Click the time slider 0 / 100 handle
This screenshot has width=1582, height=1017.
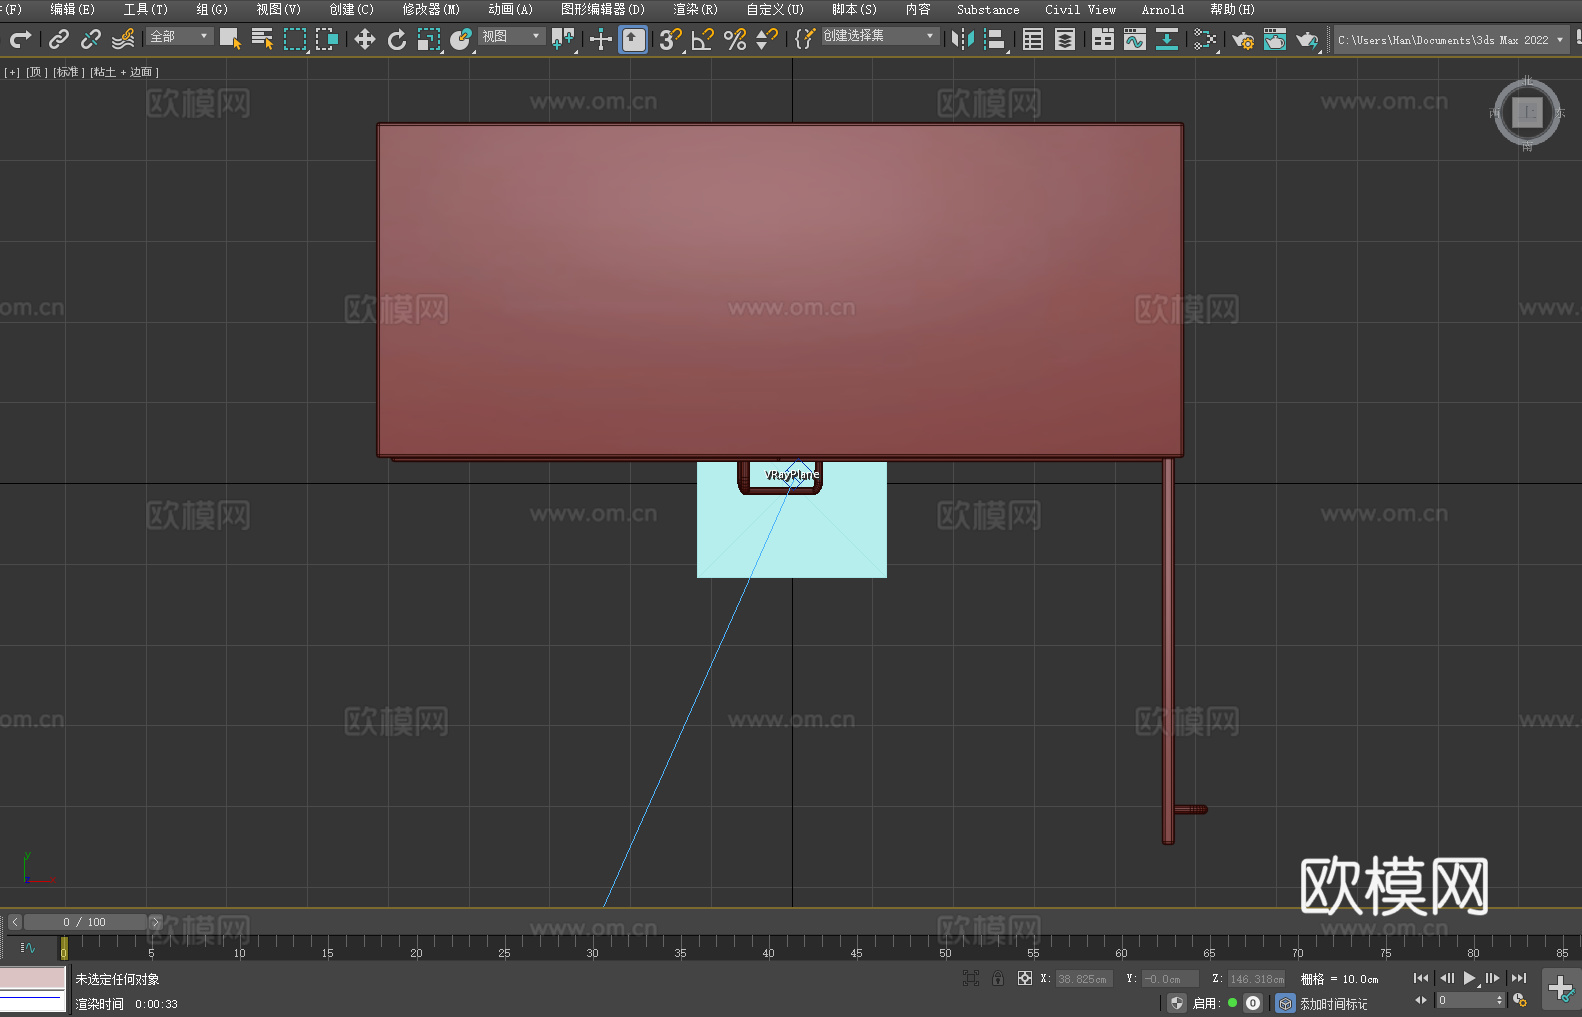tap(86, 922)
